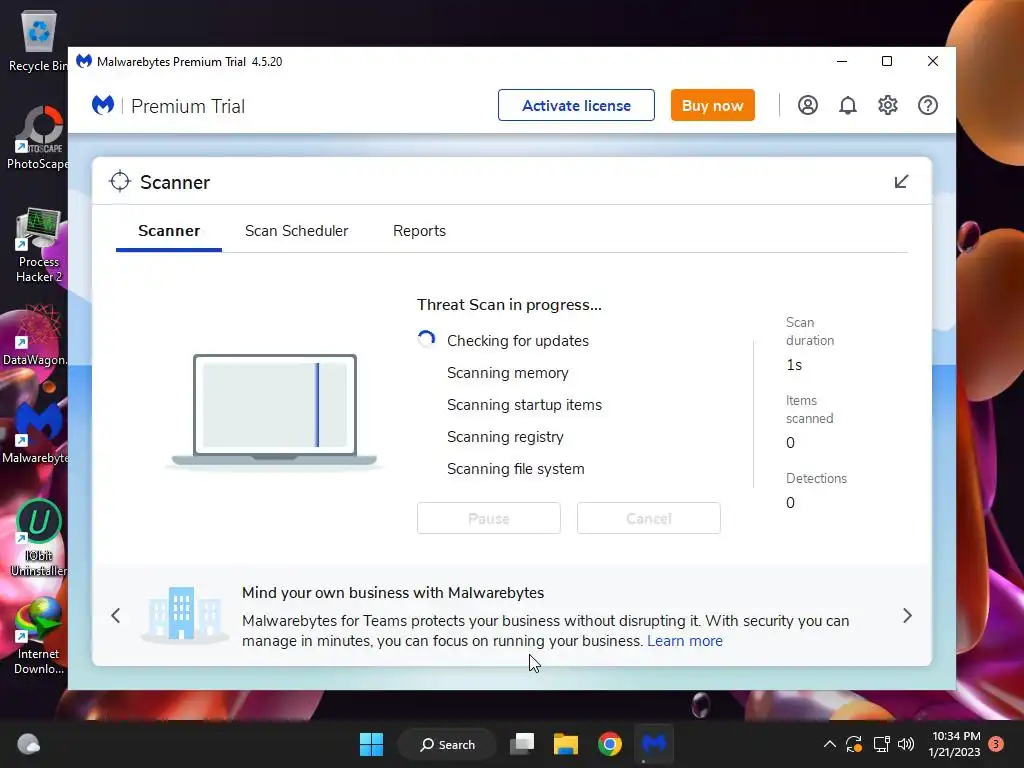1024x768 pixels.
Task: Click the Activate license button
Action: coord(576,105)
